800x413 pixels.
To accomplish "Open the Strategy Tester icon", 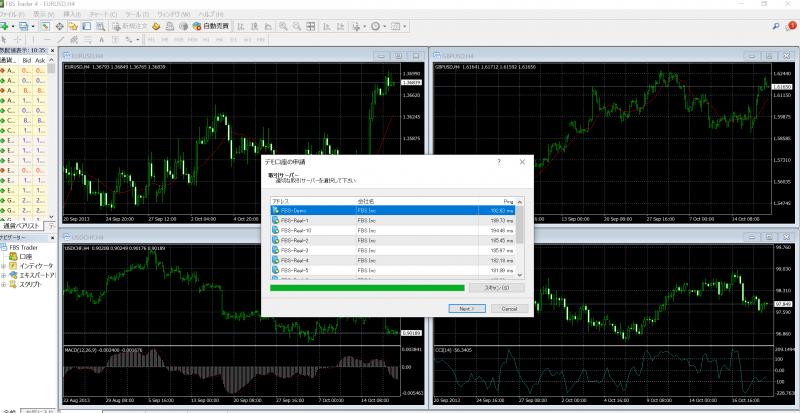I will 101,26.
